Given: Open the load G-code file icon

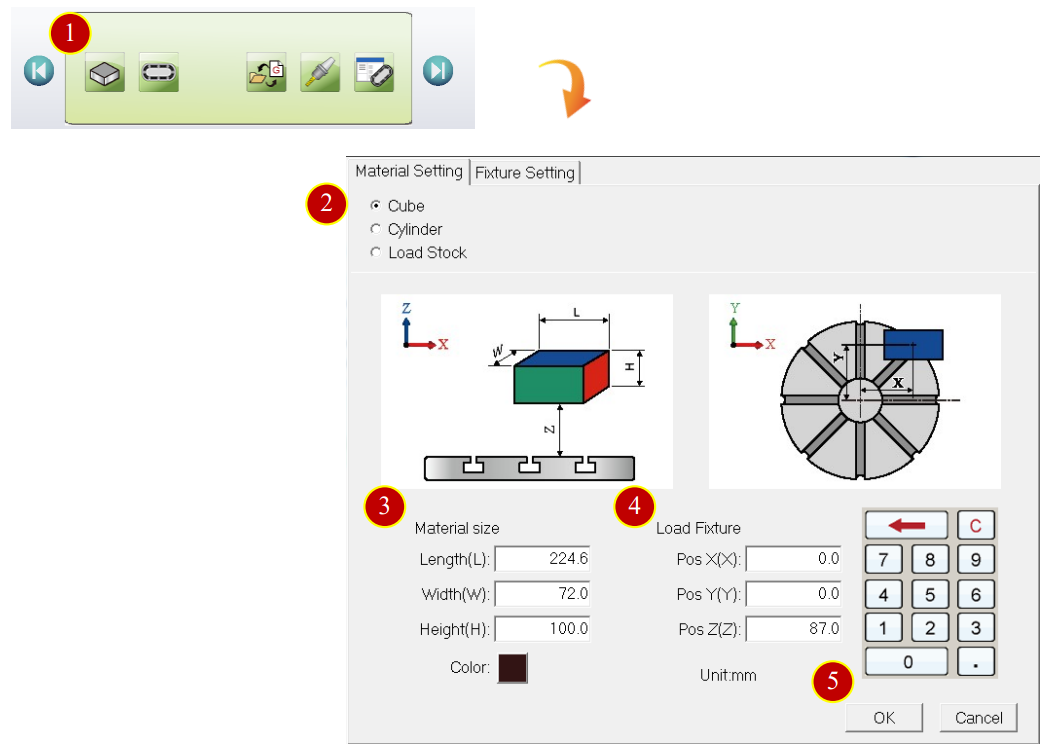Looking at the screenshot, I should tap(266, 72).
